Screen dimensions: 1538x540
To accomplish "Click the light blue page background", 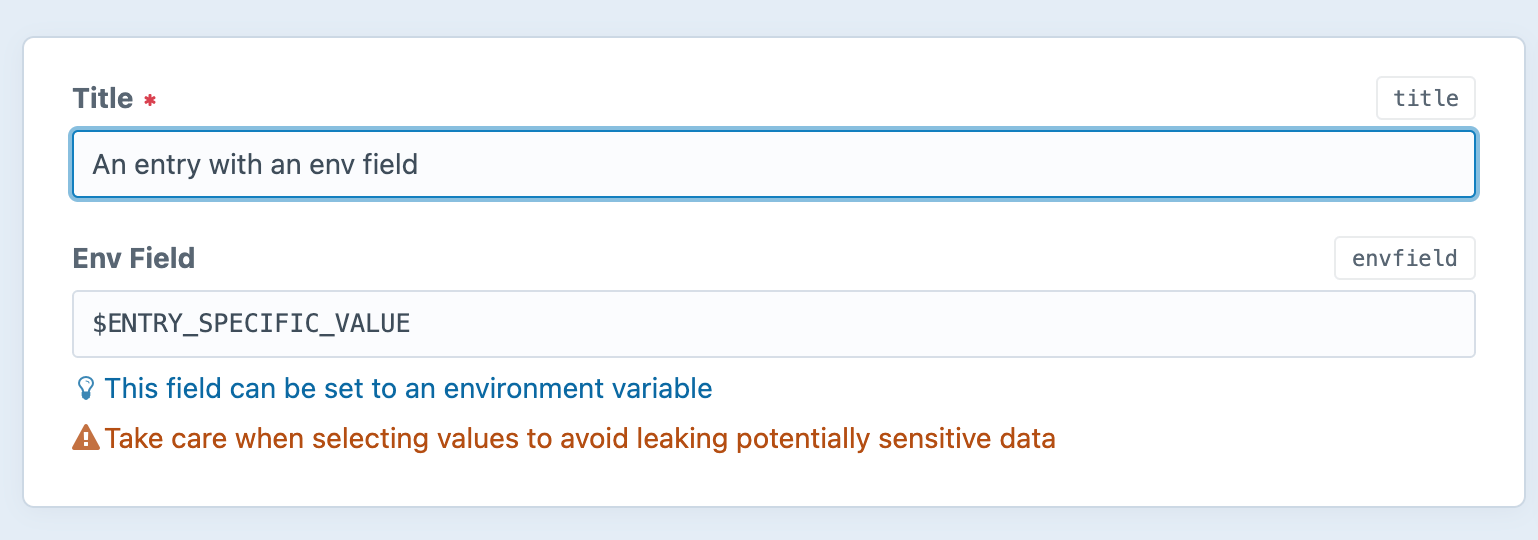I will pos(770,17).
